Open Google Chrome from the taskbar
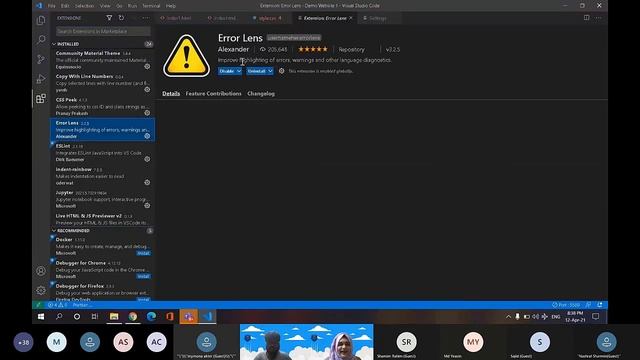The height and width of the screenshot is (360, 640). click(x=133, y=316)
